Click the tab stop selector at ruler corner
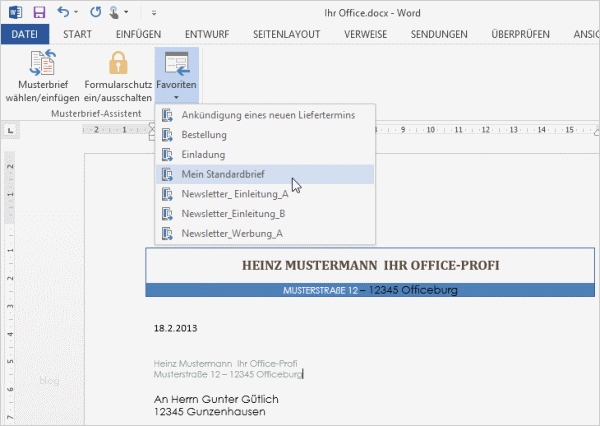This screenshot has width=600, height=426. point(10,131)
